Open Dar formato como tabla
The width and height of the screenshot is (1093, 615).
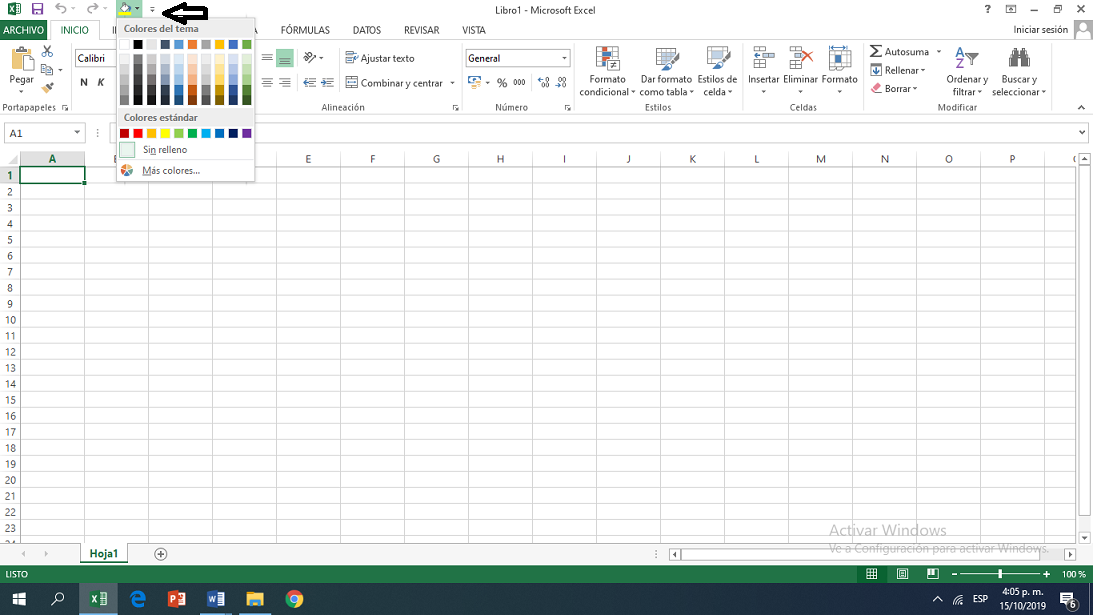tap(666, 71)
